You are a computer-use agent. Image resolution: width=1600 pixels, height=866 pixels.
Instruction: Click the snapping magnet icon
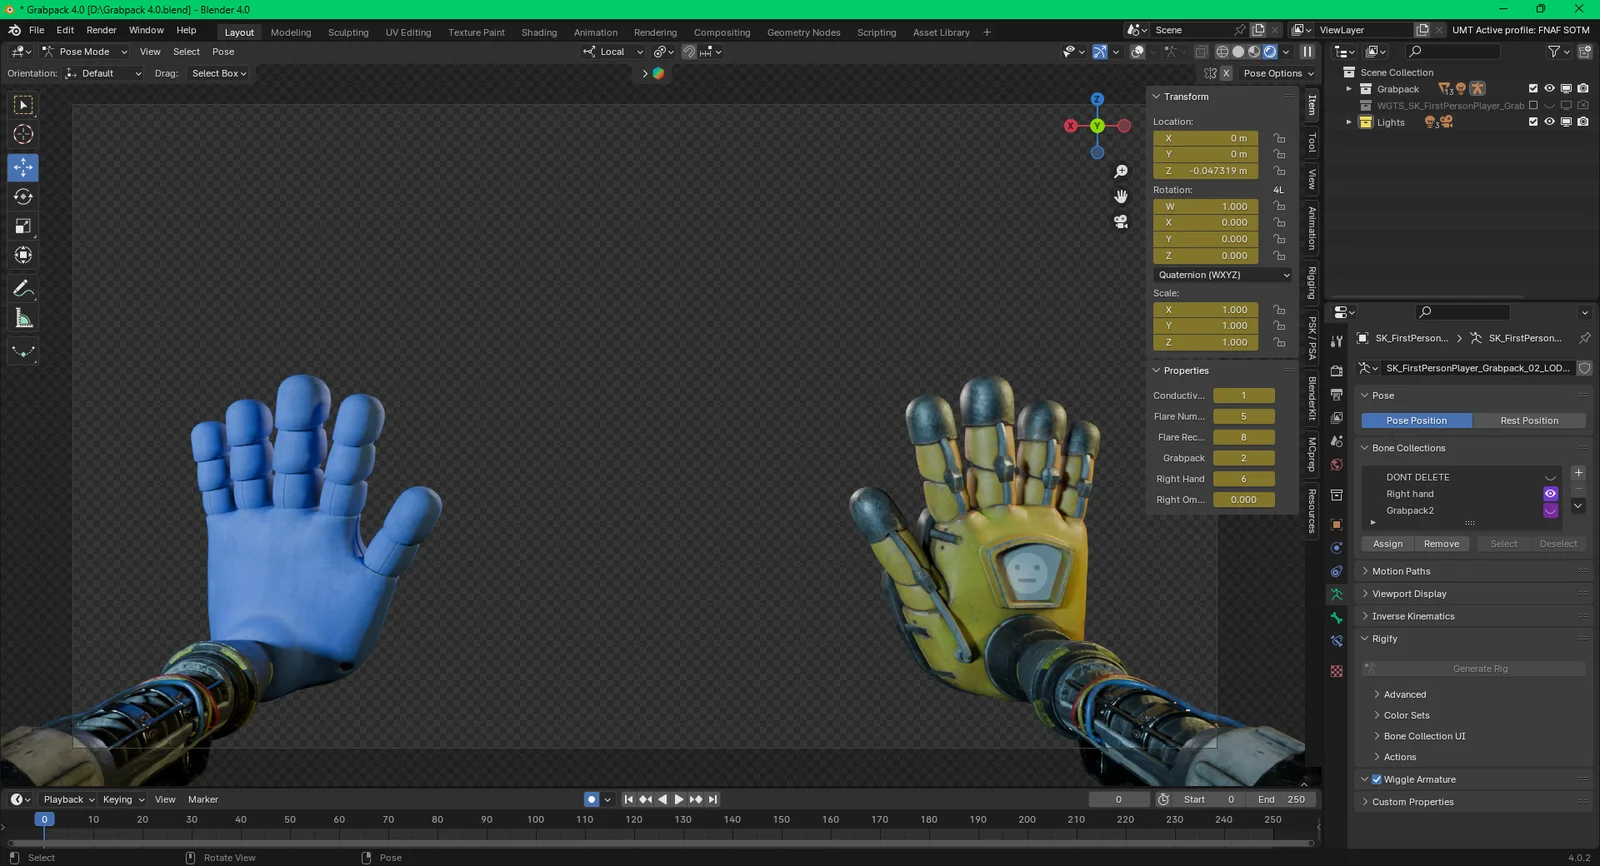point(689,52)
